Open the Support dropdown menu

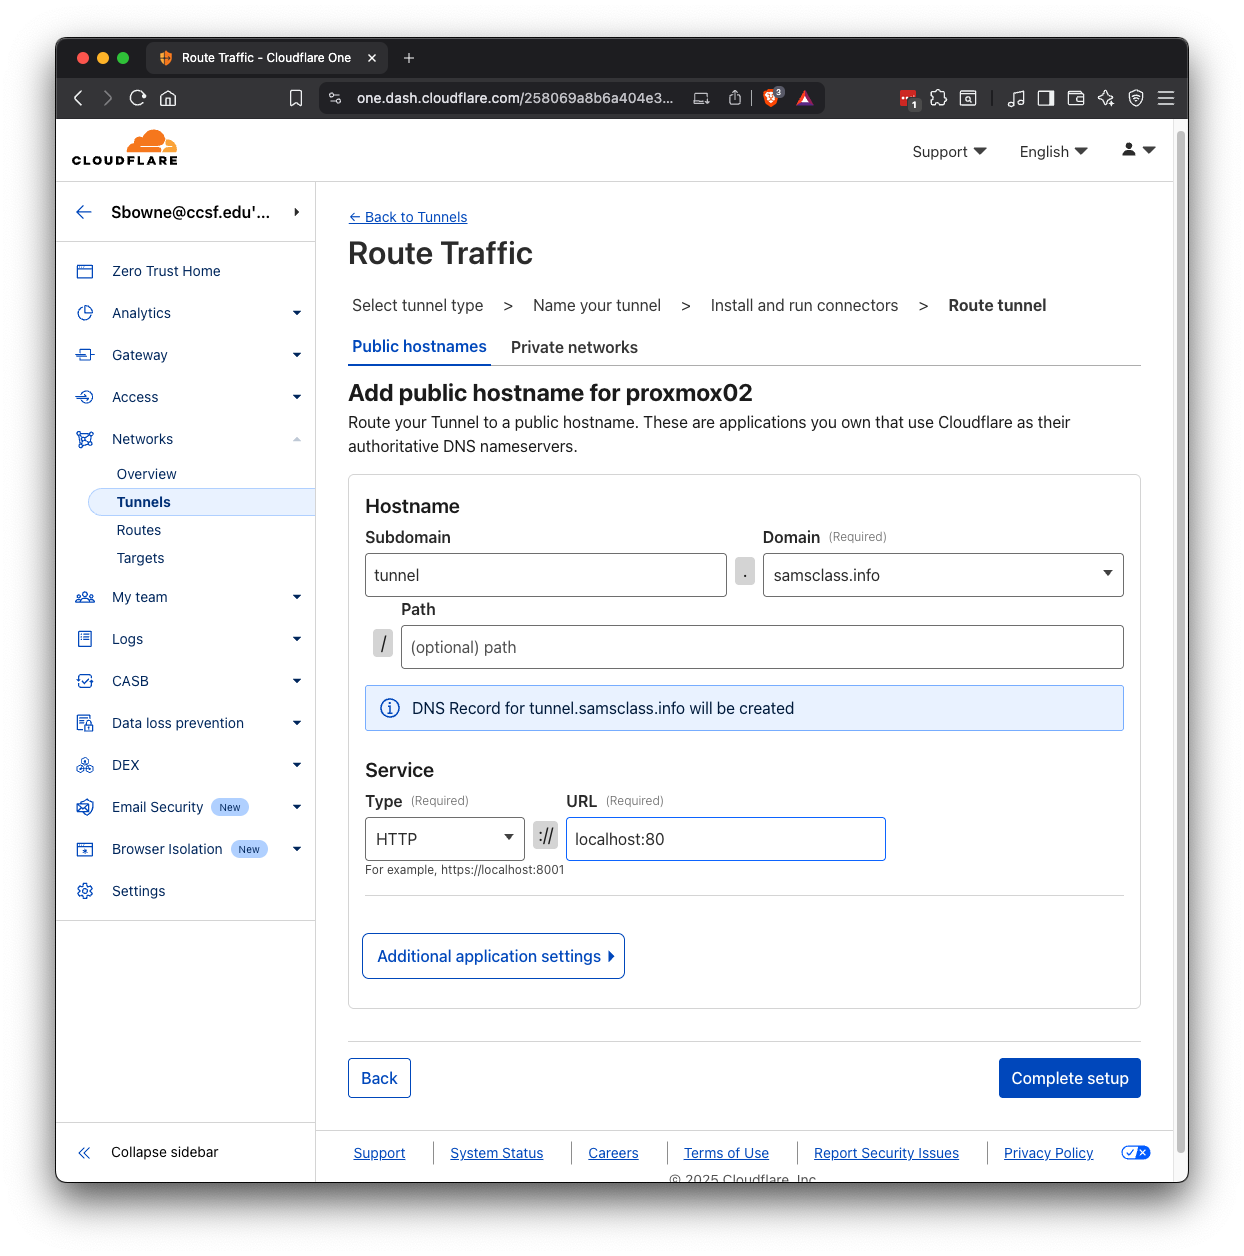coord(949,151)
